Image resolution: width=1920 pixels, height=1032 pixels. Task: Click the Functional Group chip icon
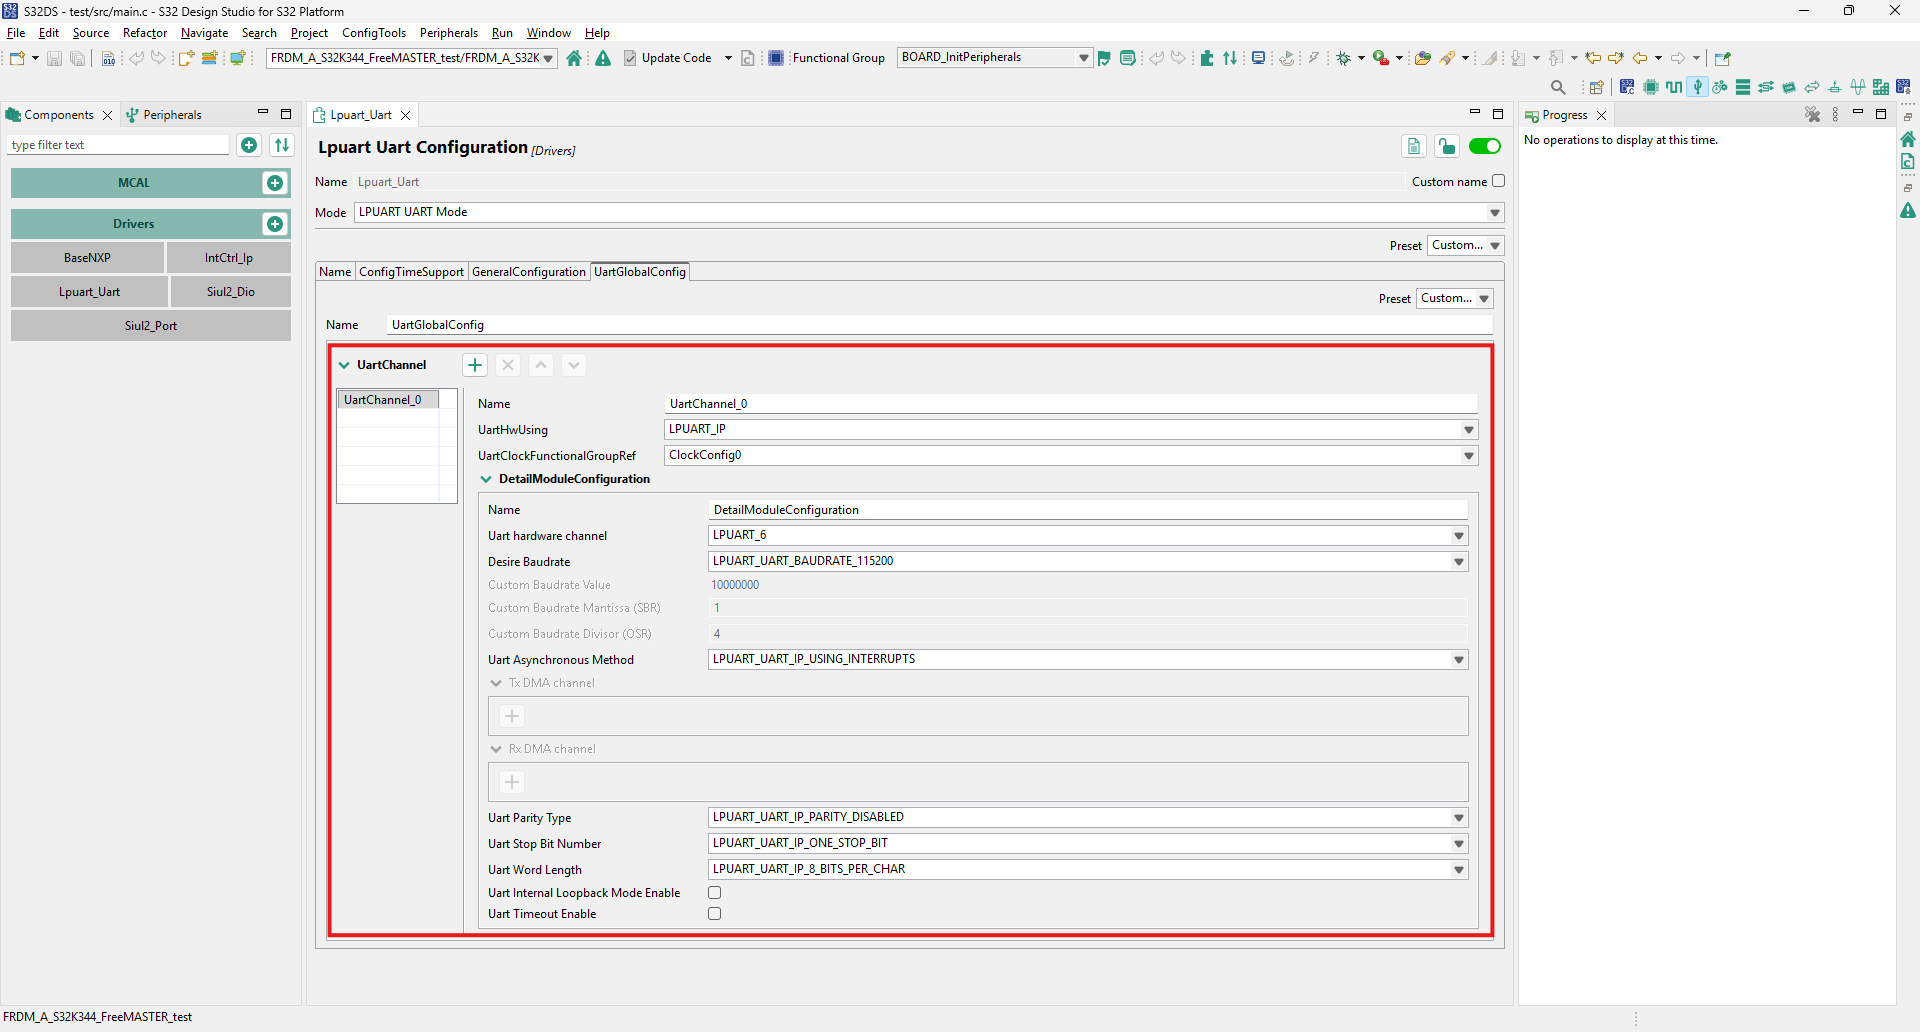[x=776, y=58]
